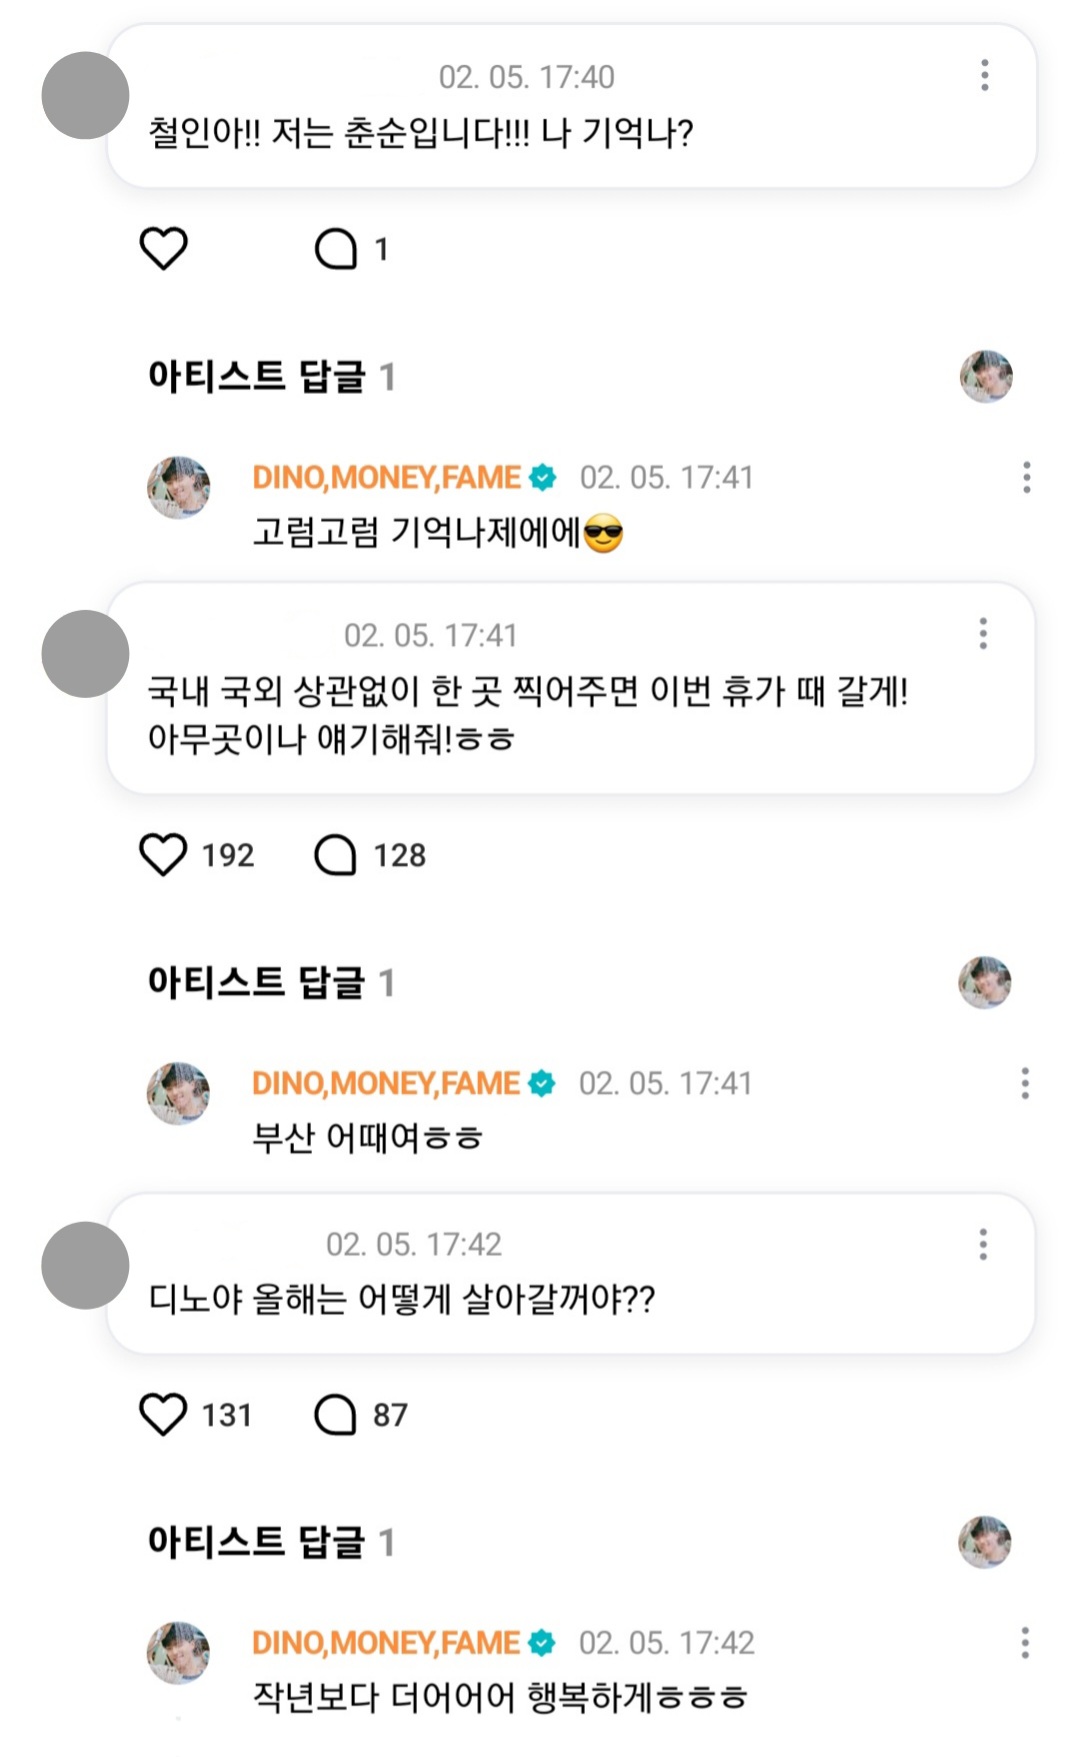Click DINO,MONEY,FAME name on 고럼고럼 reply
Viewport: 1080px width, 1757px height.
click(x=386, y=478)
